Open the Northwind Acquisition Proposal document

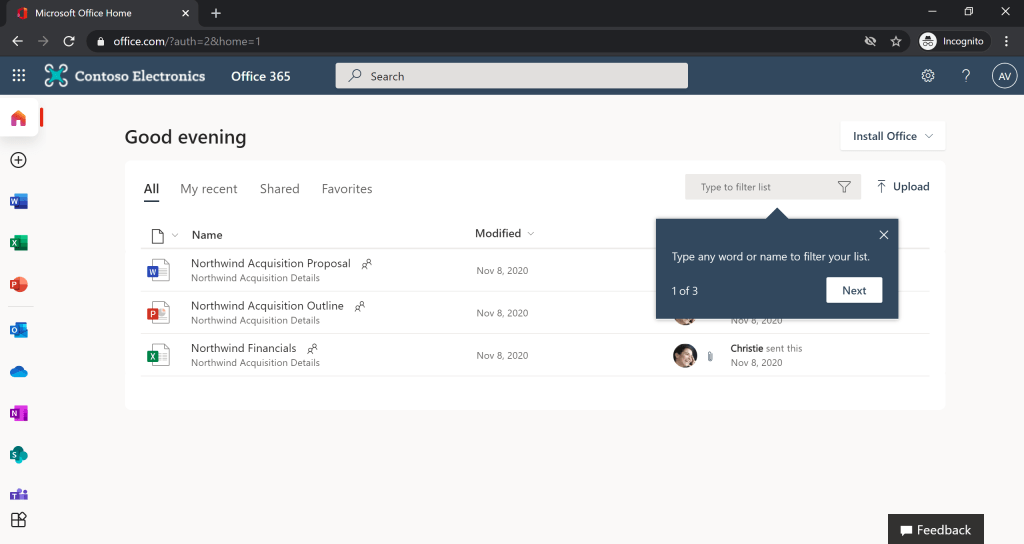pos(270,264)
